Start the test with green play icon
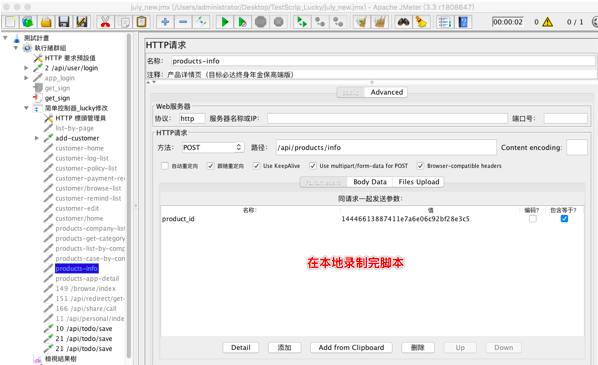 225,22
